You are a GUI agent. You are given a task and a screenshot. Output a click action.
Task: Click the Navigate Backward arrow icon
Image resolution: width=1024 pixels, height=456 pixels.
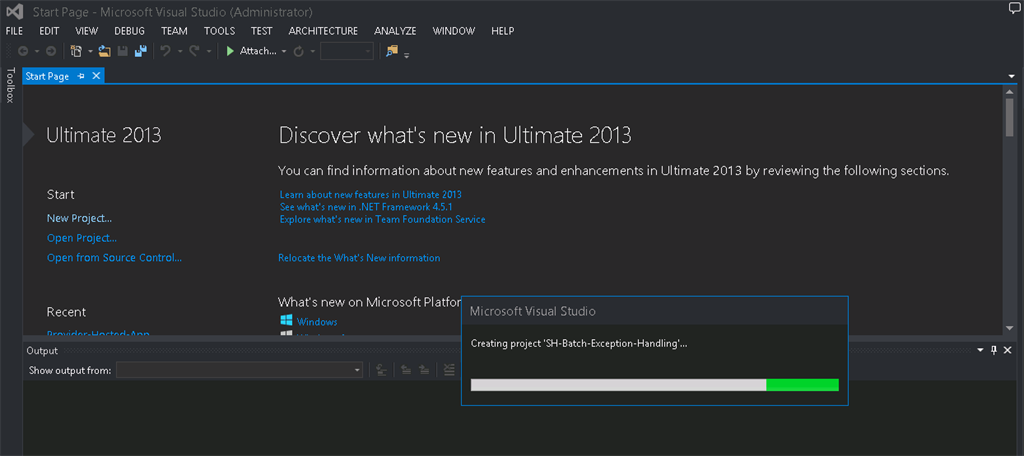tap(23, 51)
